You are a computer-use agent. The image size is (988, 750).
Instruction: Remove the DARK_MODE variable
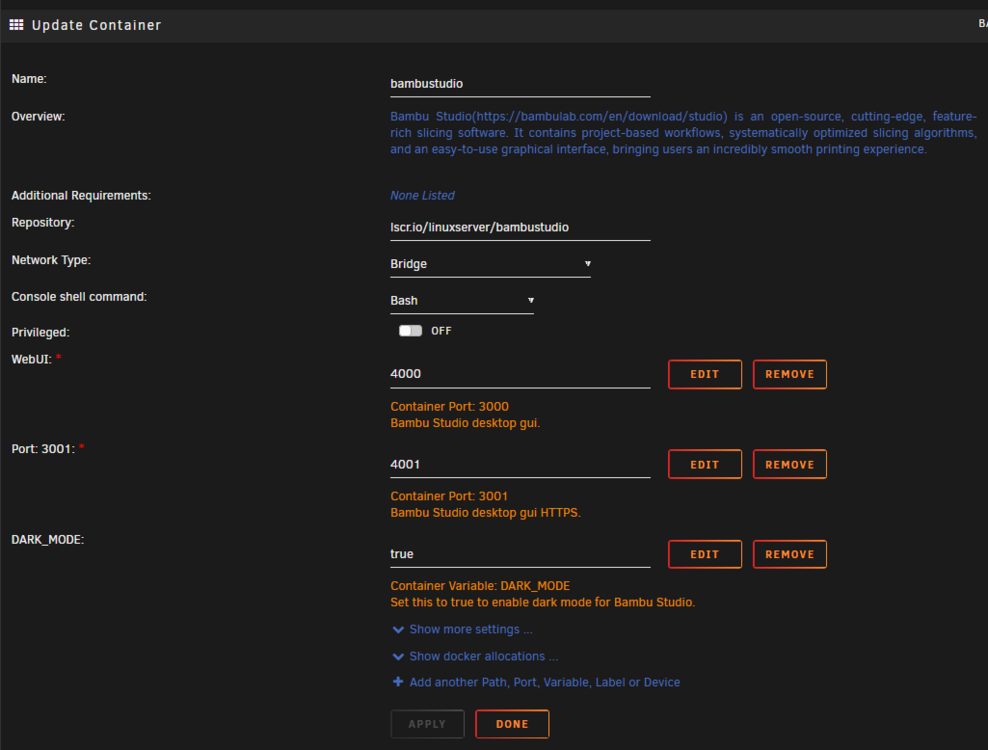(x=790, y=555)
